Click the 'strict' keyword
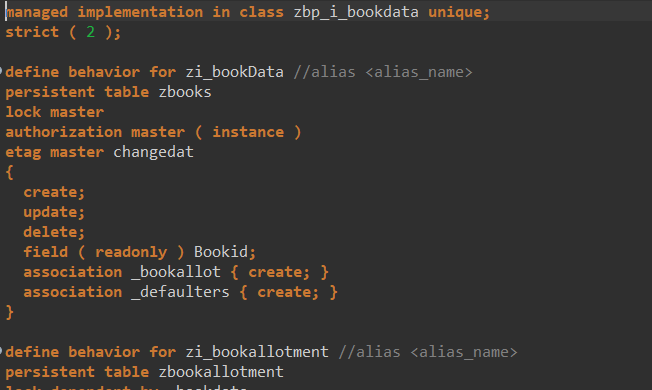 pyautogui.click(x=32, y=32)
